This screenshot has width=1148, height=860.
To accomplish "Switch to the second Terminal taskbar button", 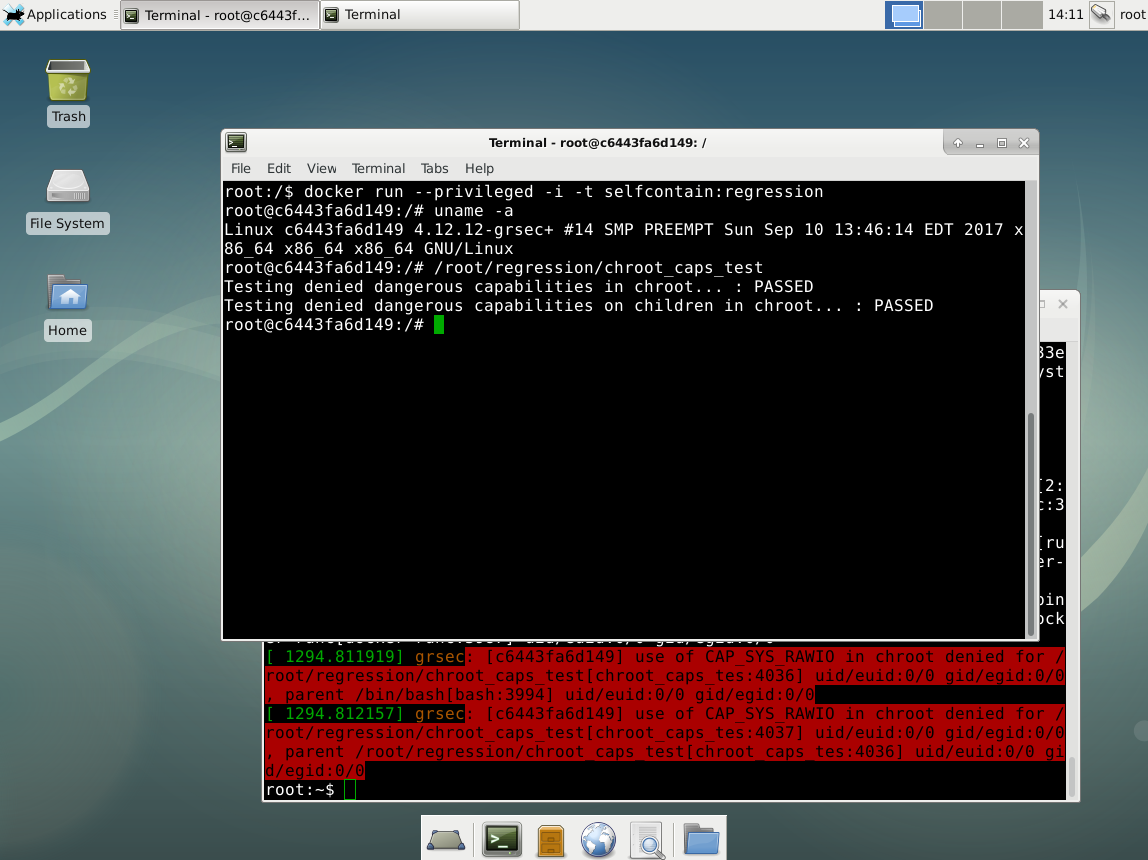I will pos(420,15).
